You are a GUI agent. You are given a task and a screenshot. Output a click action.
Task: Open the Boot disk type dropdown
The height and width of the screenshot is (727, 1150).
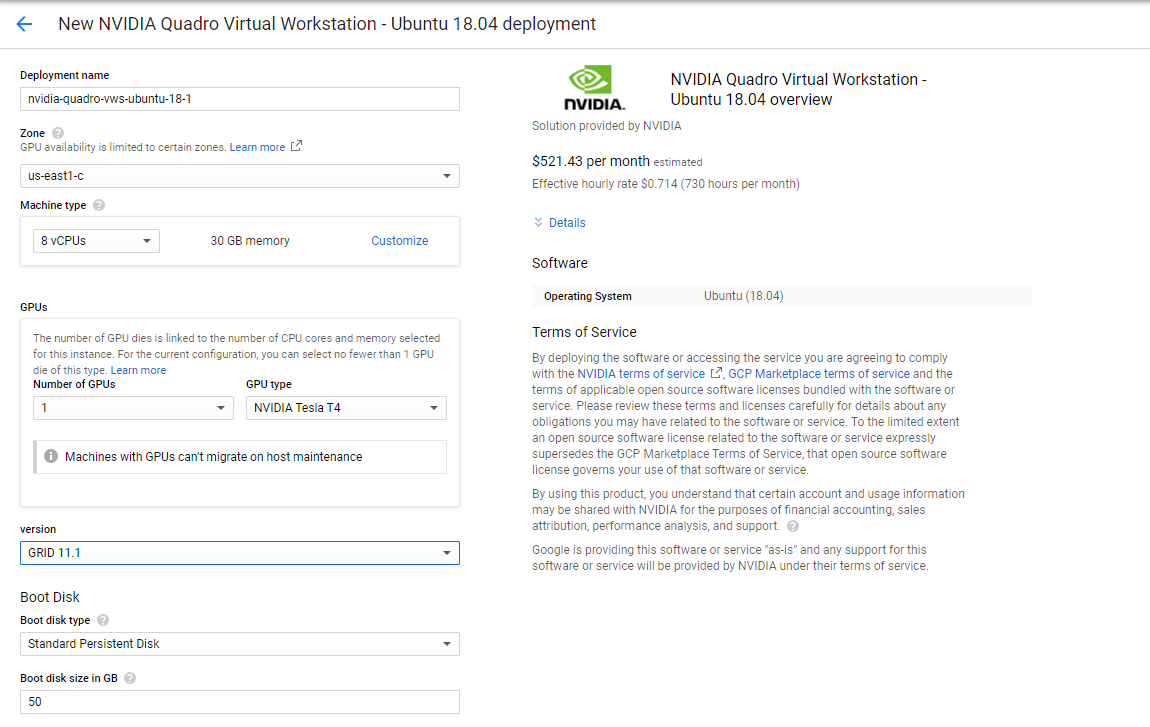pyautogui.click(x=240, y=644)
